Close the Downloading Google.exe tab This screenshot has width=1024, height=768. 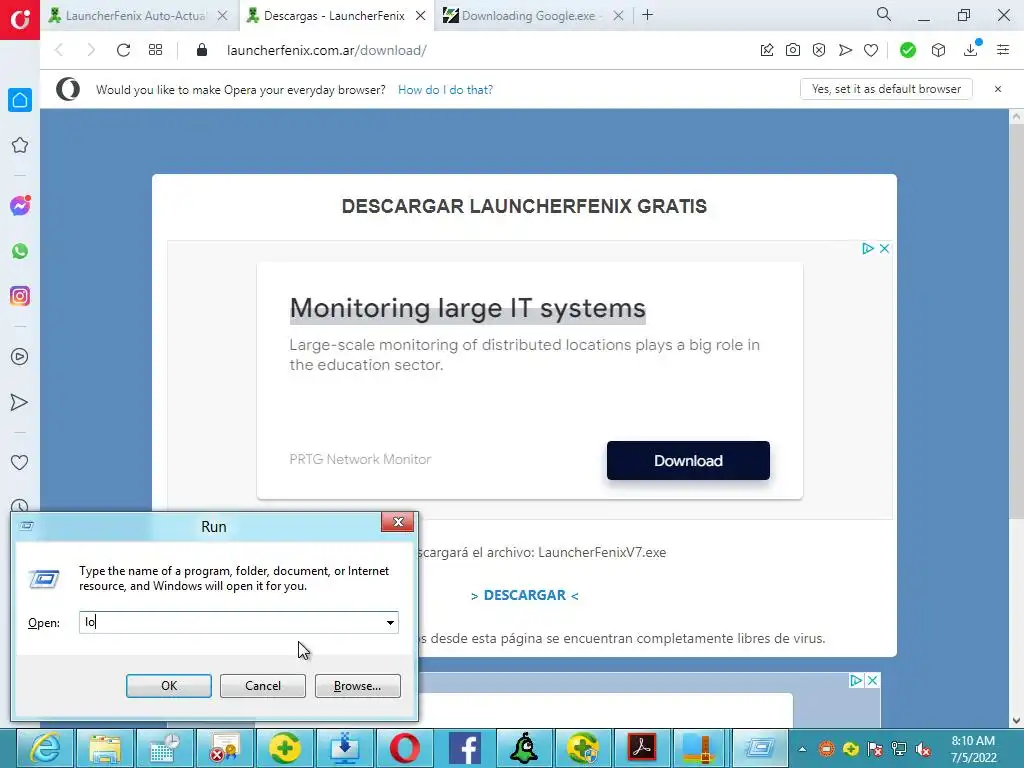(x=618, y=16)
